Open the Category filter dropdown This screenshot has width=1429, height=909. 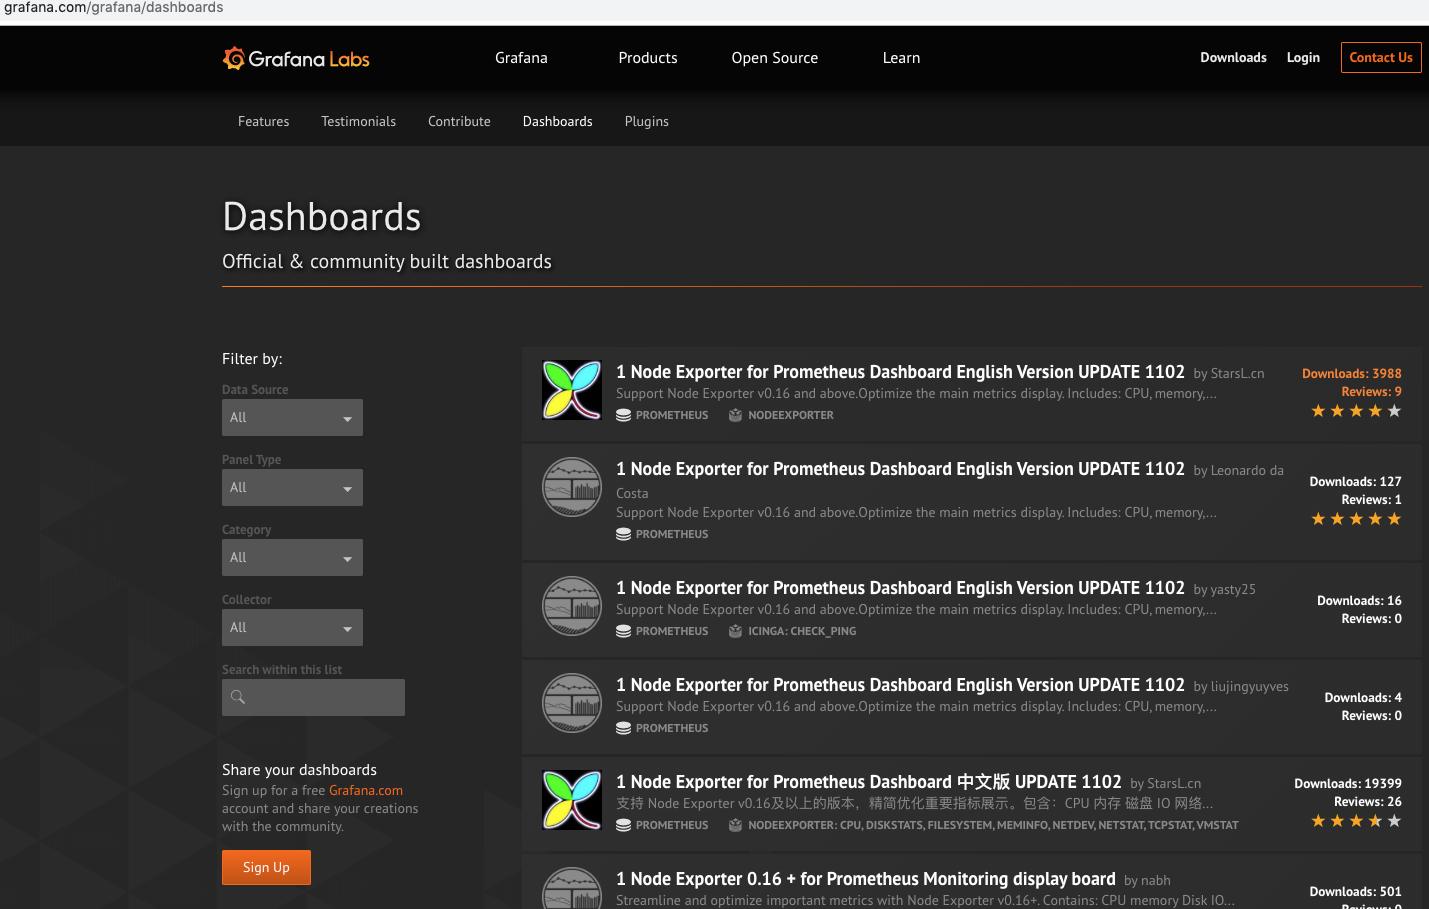tap(292, 557)
